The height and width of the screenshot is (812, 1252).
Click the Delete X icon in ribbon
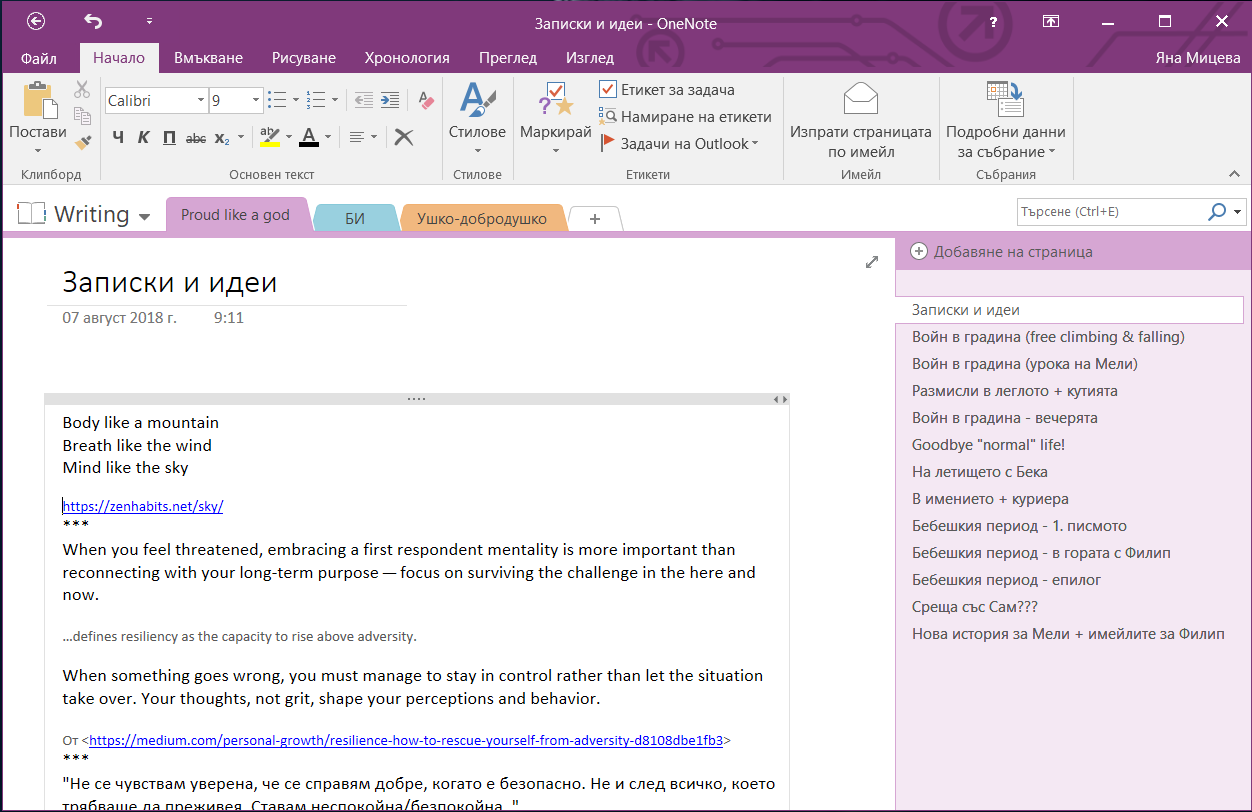click(x=404, y=137)
